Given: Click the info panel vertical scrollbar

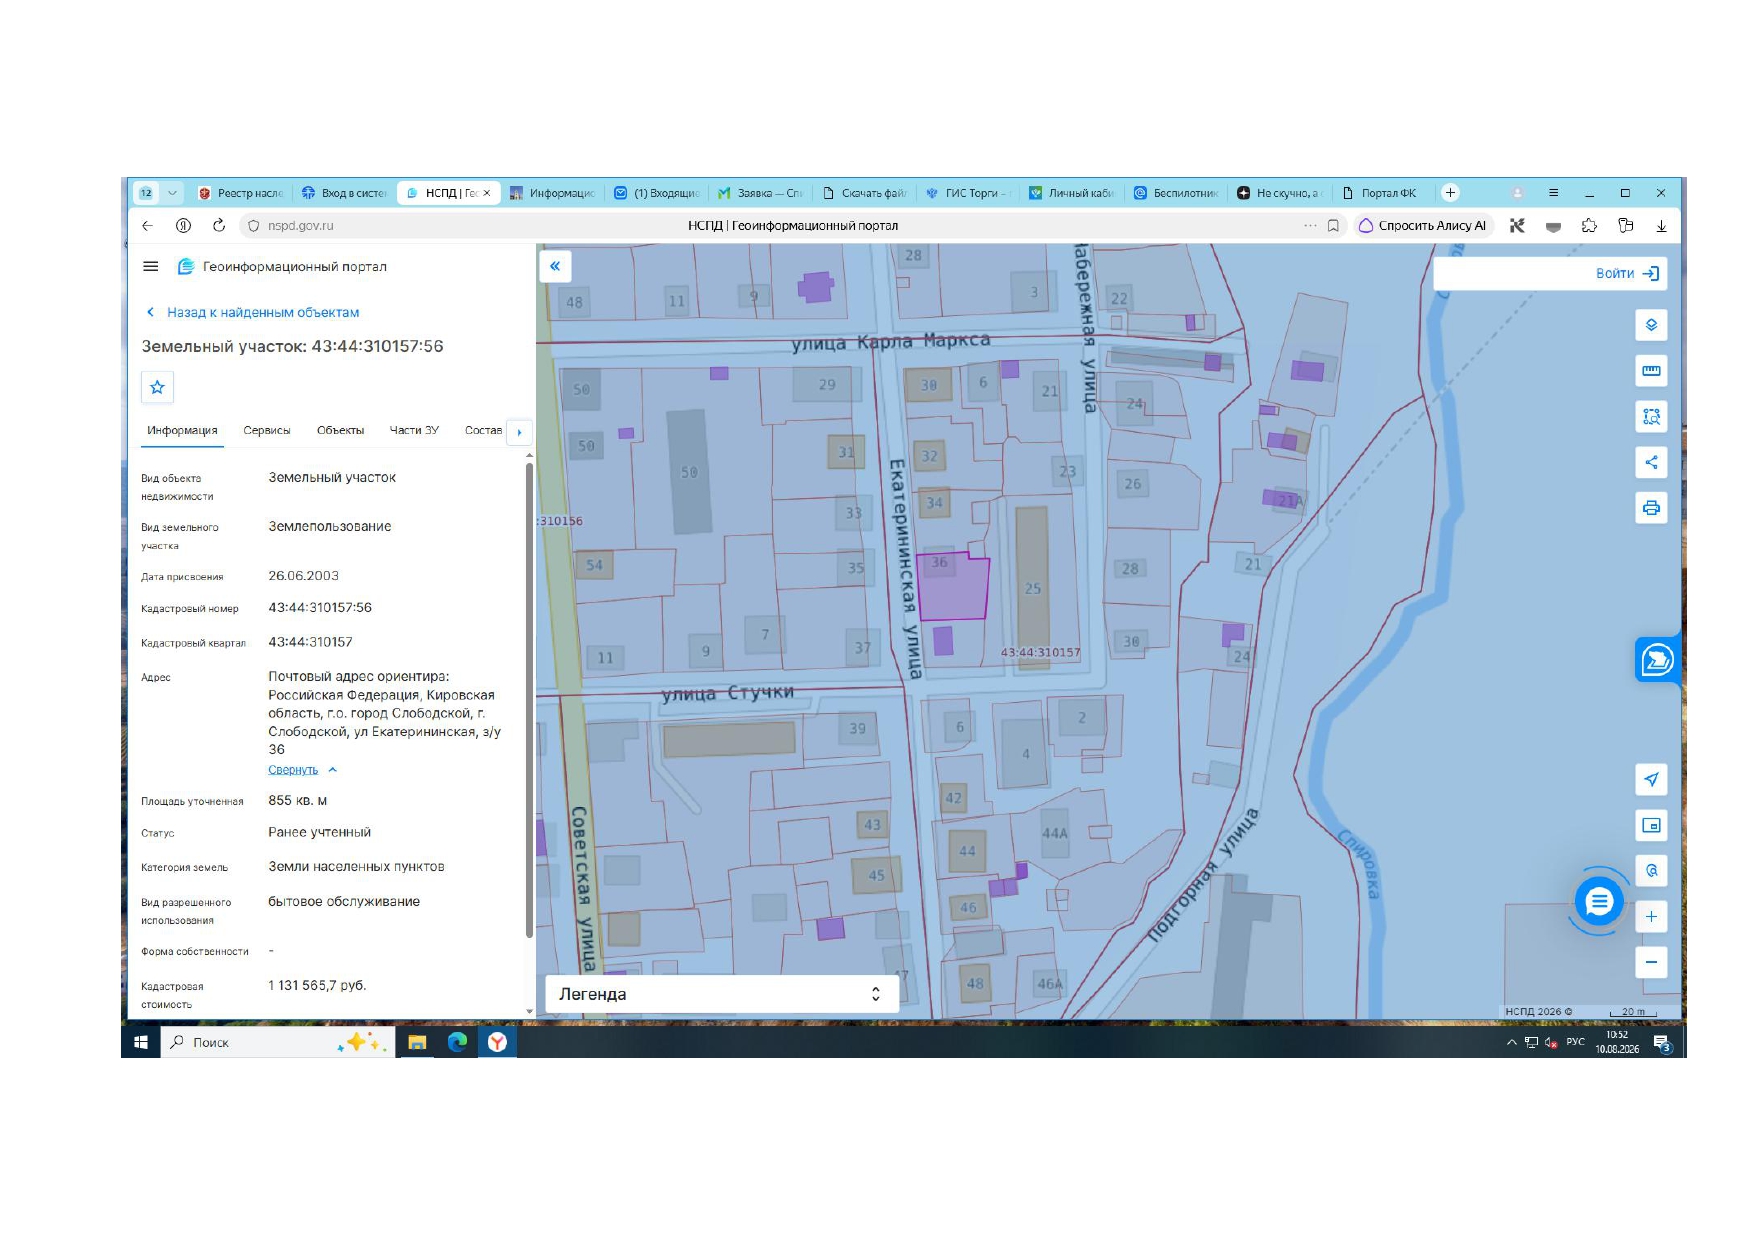Looking at the screenshot, I should pyautogui.click(x=529, y=700).
